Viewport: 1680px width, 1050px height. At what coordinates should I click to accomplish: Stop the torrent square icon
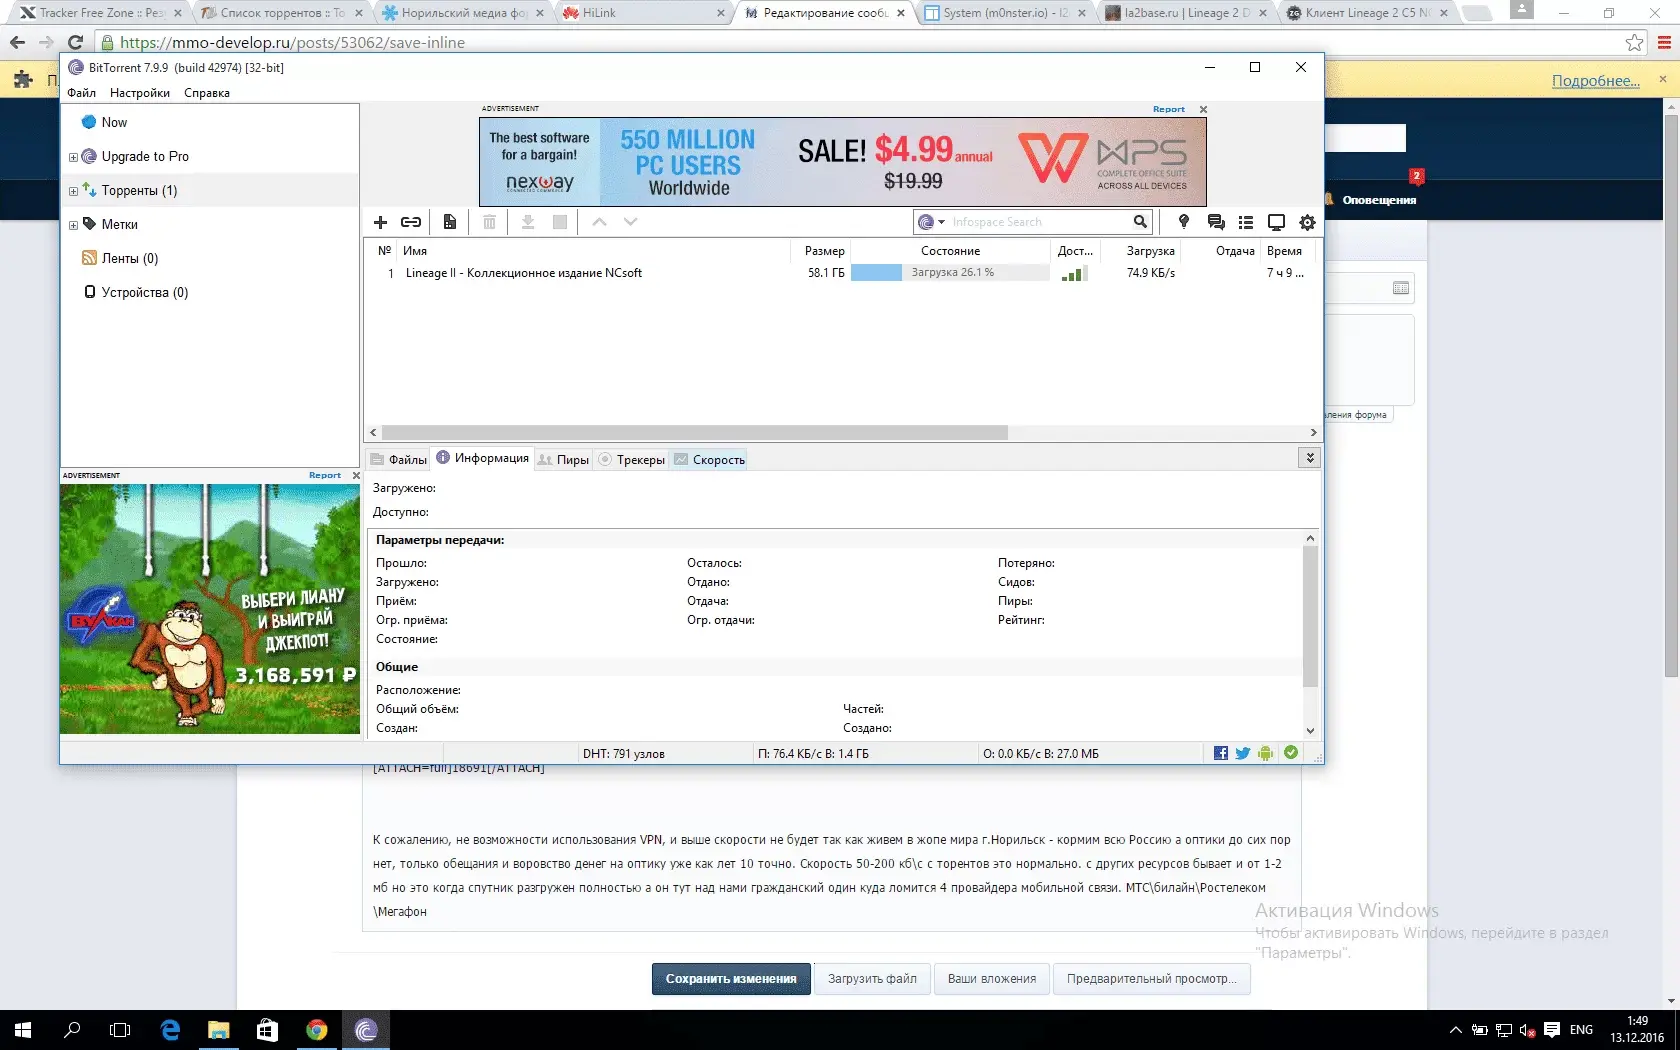560,222
